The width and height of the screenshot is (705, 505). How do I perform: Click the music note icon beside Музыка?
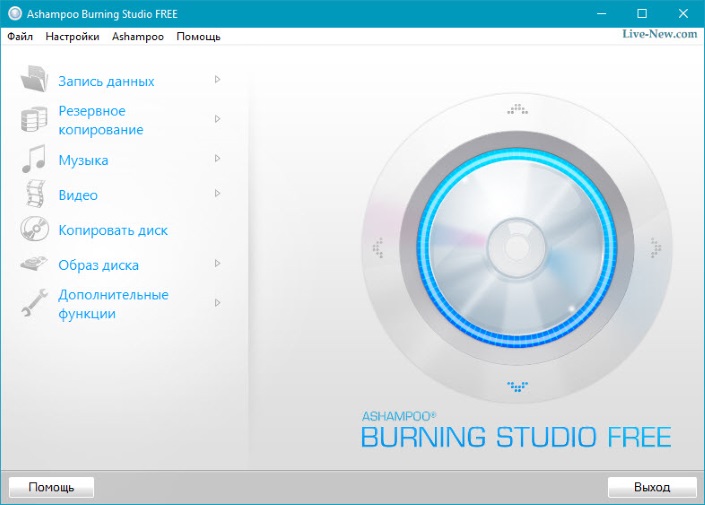[x=34, y=159]
